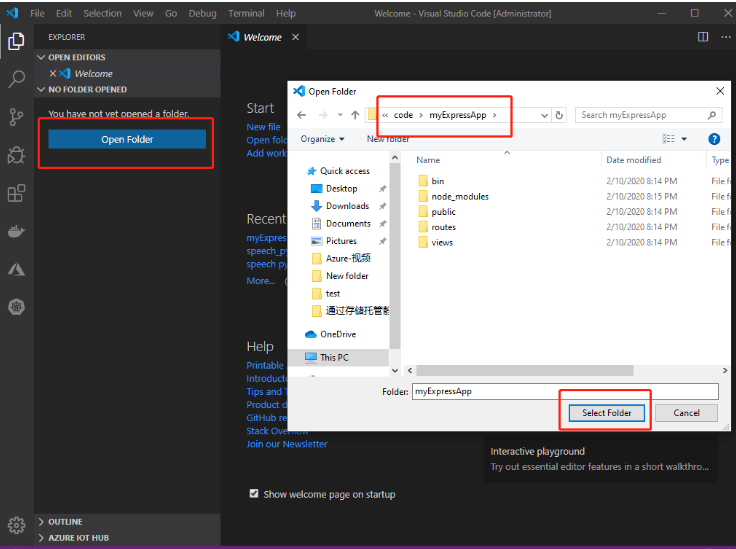Open the Organize dropdown in dialog
Image resolution: width=736 pixels, height=549 pixels.
[x=322, y=139]
